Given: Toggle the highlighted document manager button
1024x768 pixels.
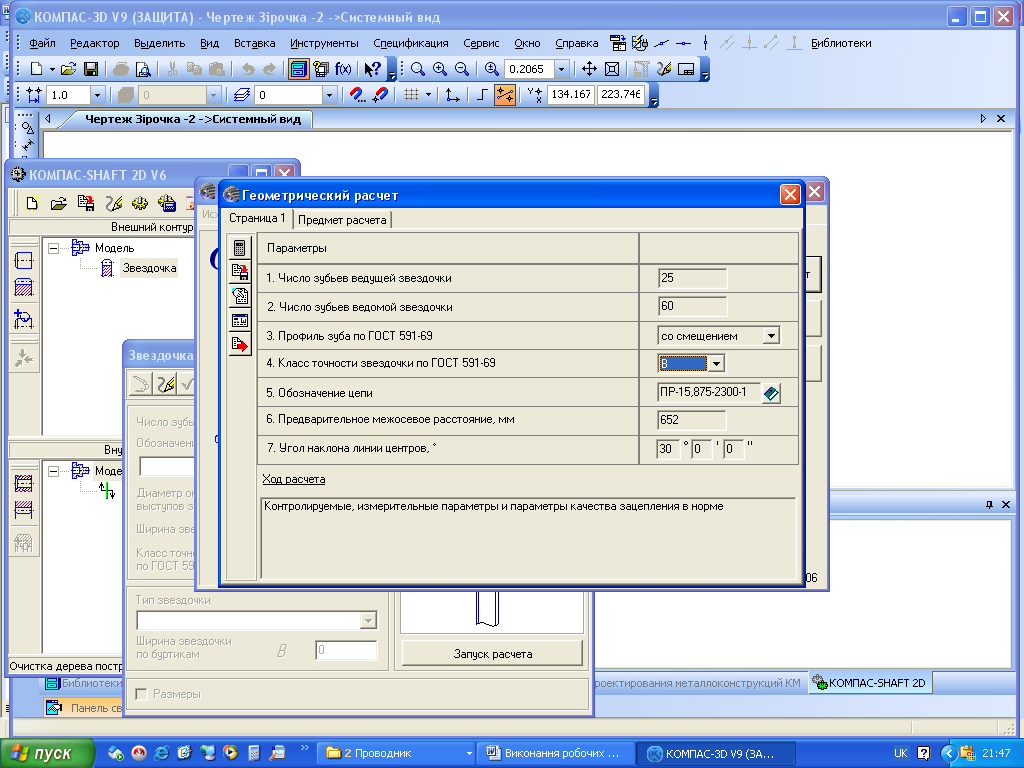Looking at the screenshot, I should (298, 69).
